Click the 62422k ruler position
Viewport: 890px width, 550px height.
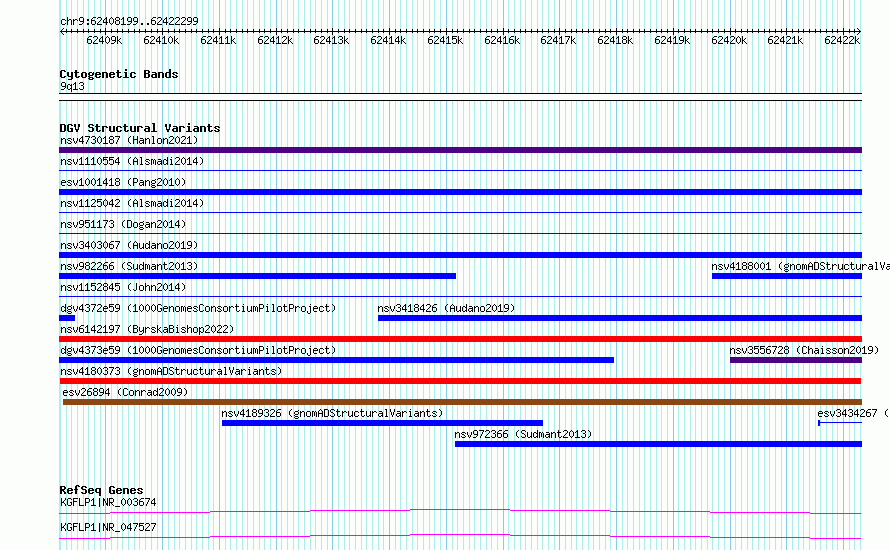point(842,40)
